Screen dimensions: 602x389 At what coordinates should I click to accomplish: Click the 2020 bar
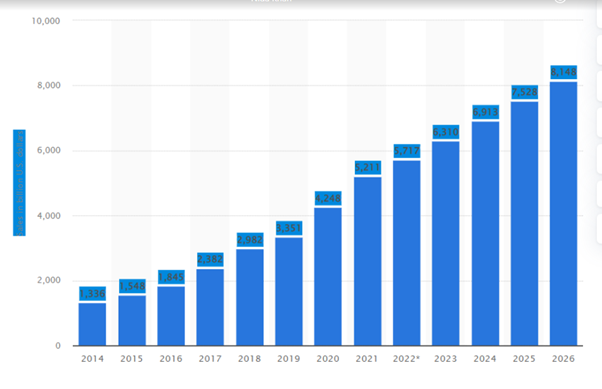(328, 276)
